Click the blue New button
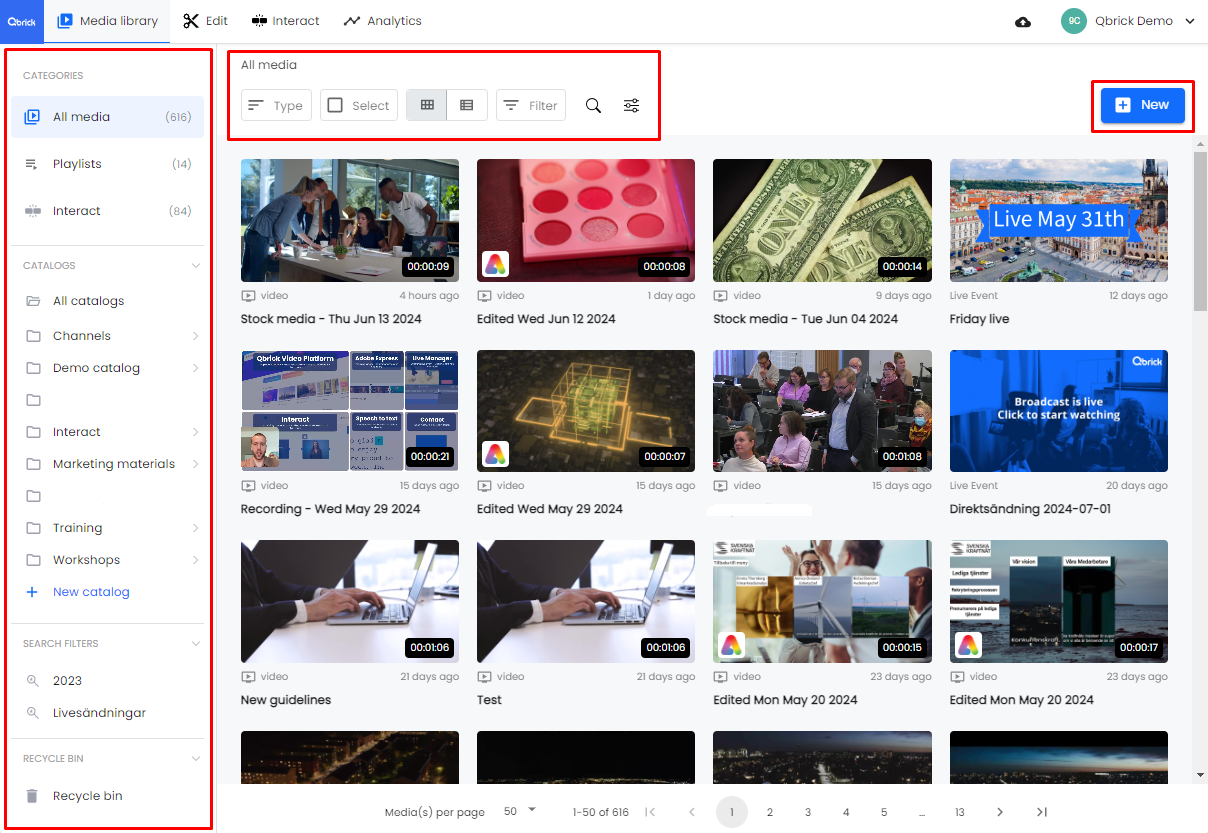Viewport: 1208px width, 833px height. coord(1143,105)
